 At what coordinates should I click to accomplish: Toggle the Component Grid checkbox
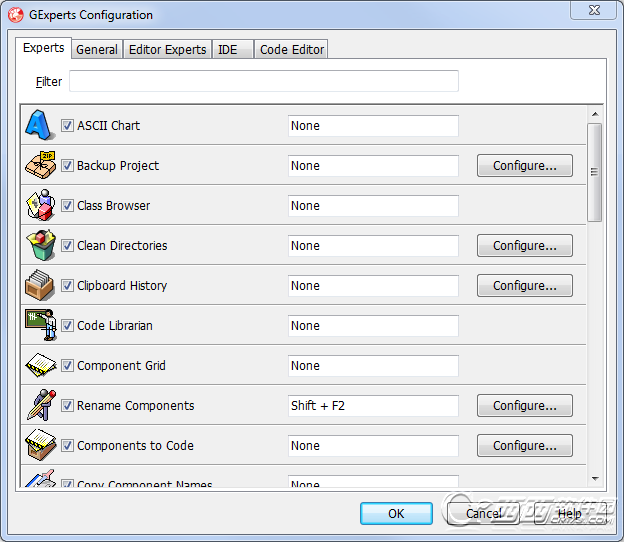[67, 366]
